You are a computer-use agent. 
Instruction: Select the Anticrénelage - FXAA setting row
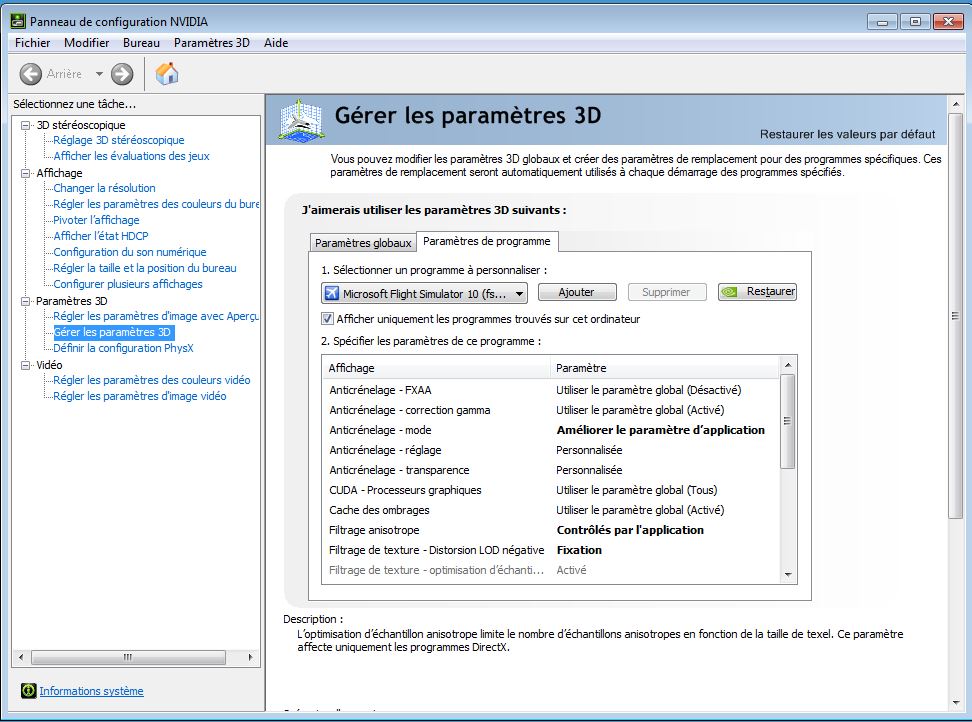pyautogui.click(x=550, y=390)
